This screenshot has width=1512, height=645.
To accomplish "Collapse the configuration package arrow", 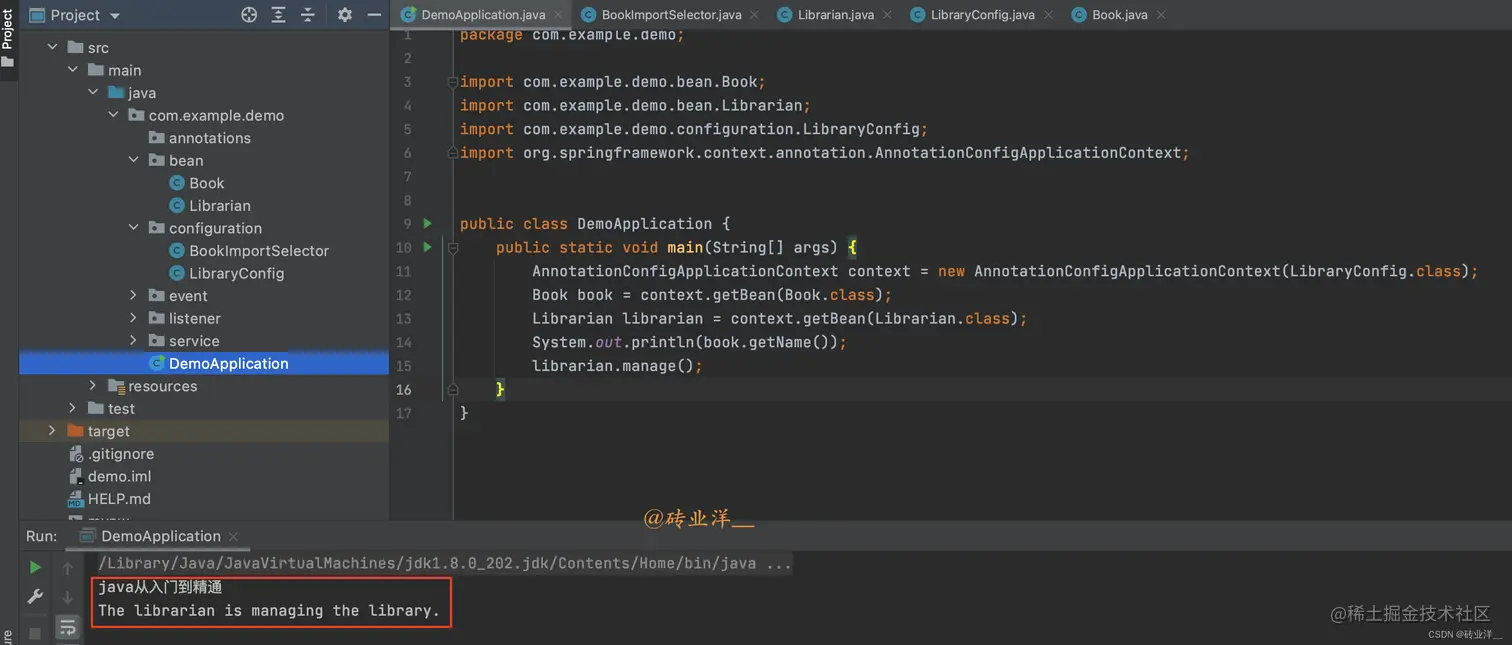I will pyautogui.click(x=134, y=228).
